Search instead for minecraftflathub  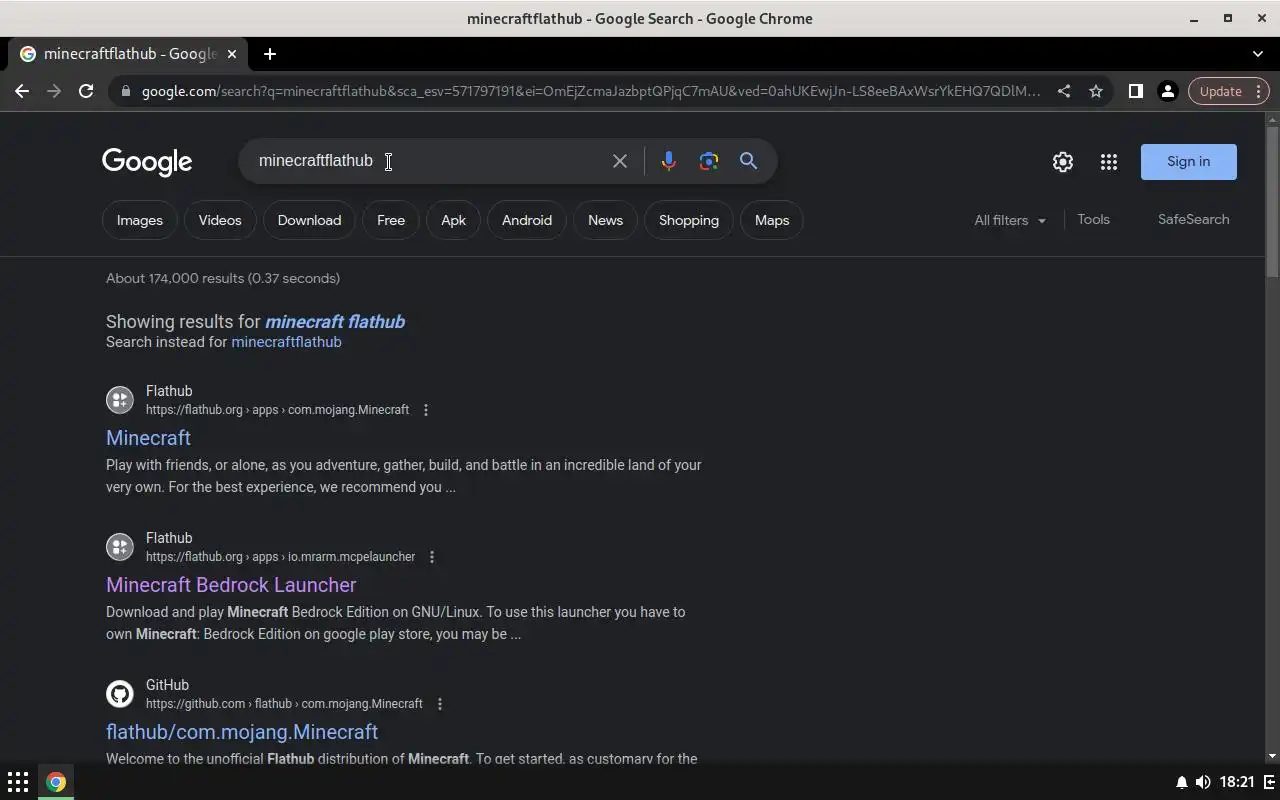(x=286, y=342)
